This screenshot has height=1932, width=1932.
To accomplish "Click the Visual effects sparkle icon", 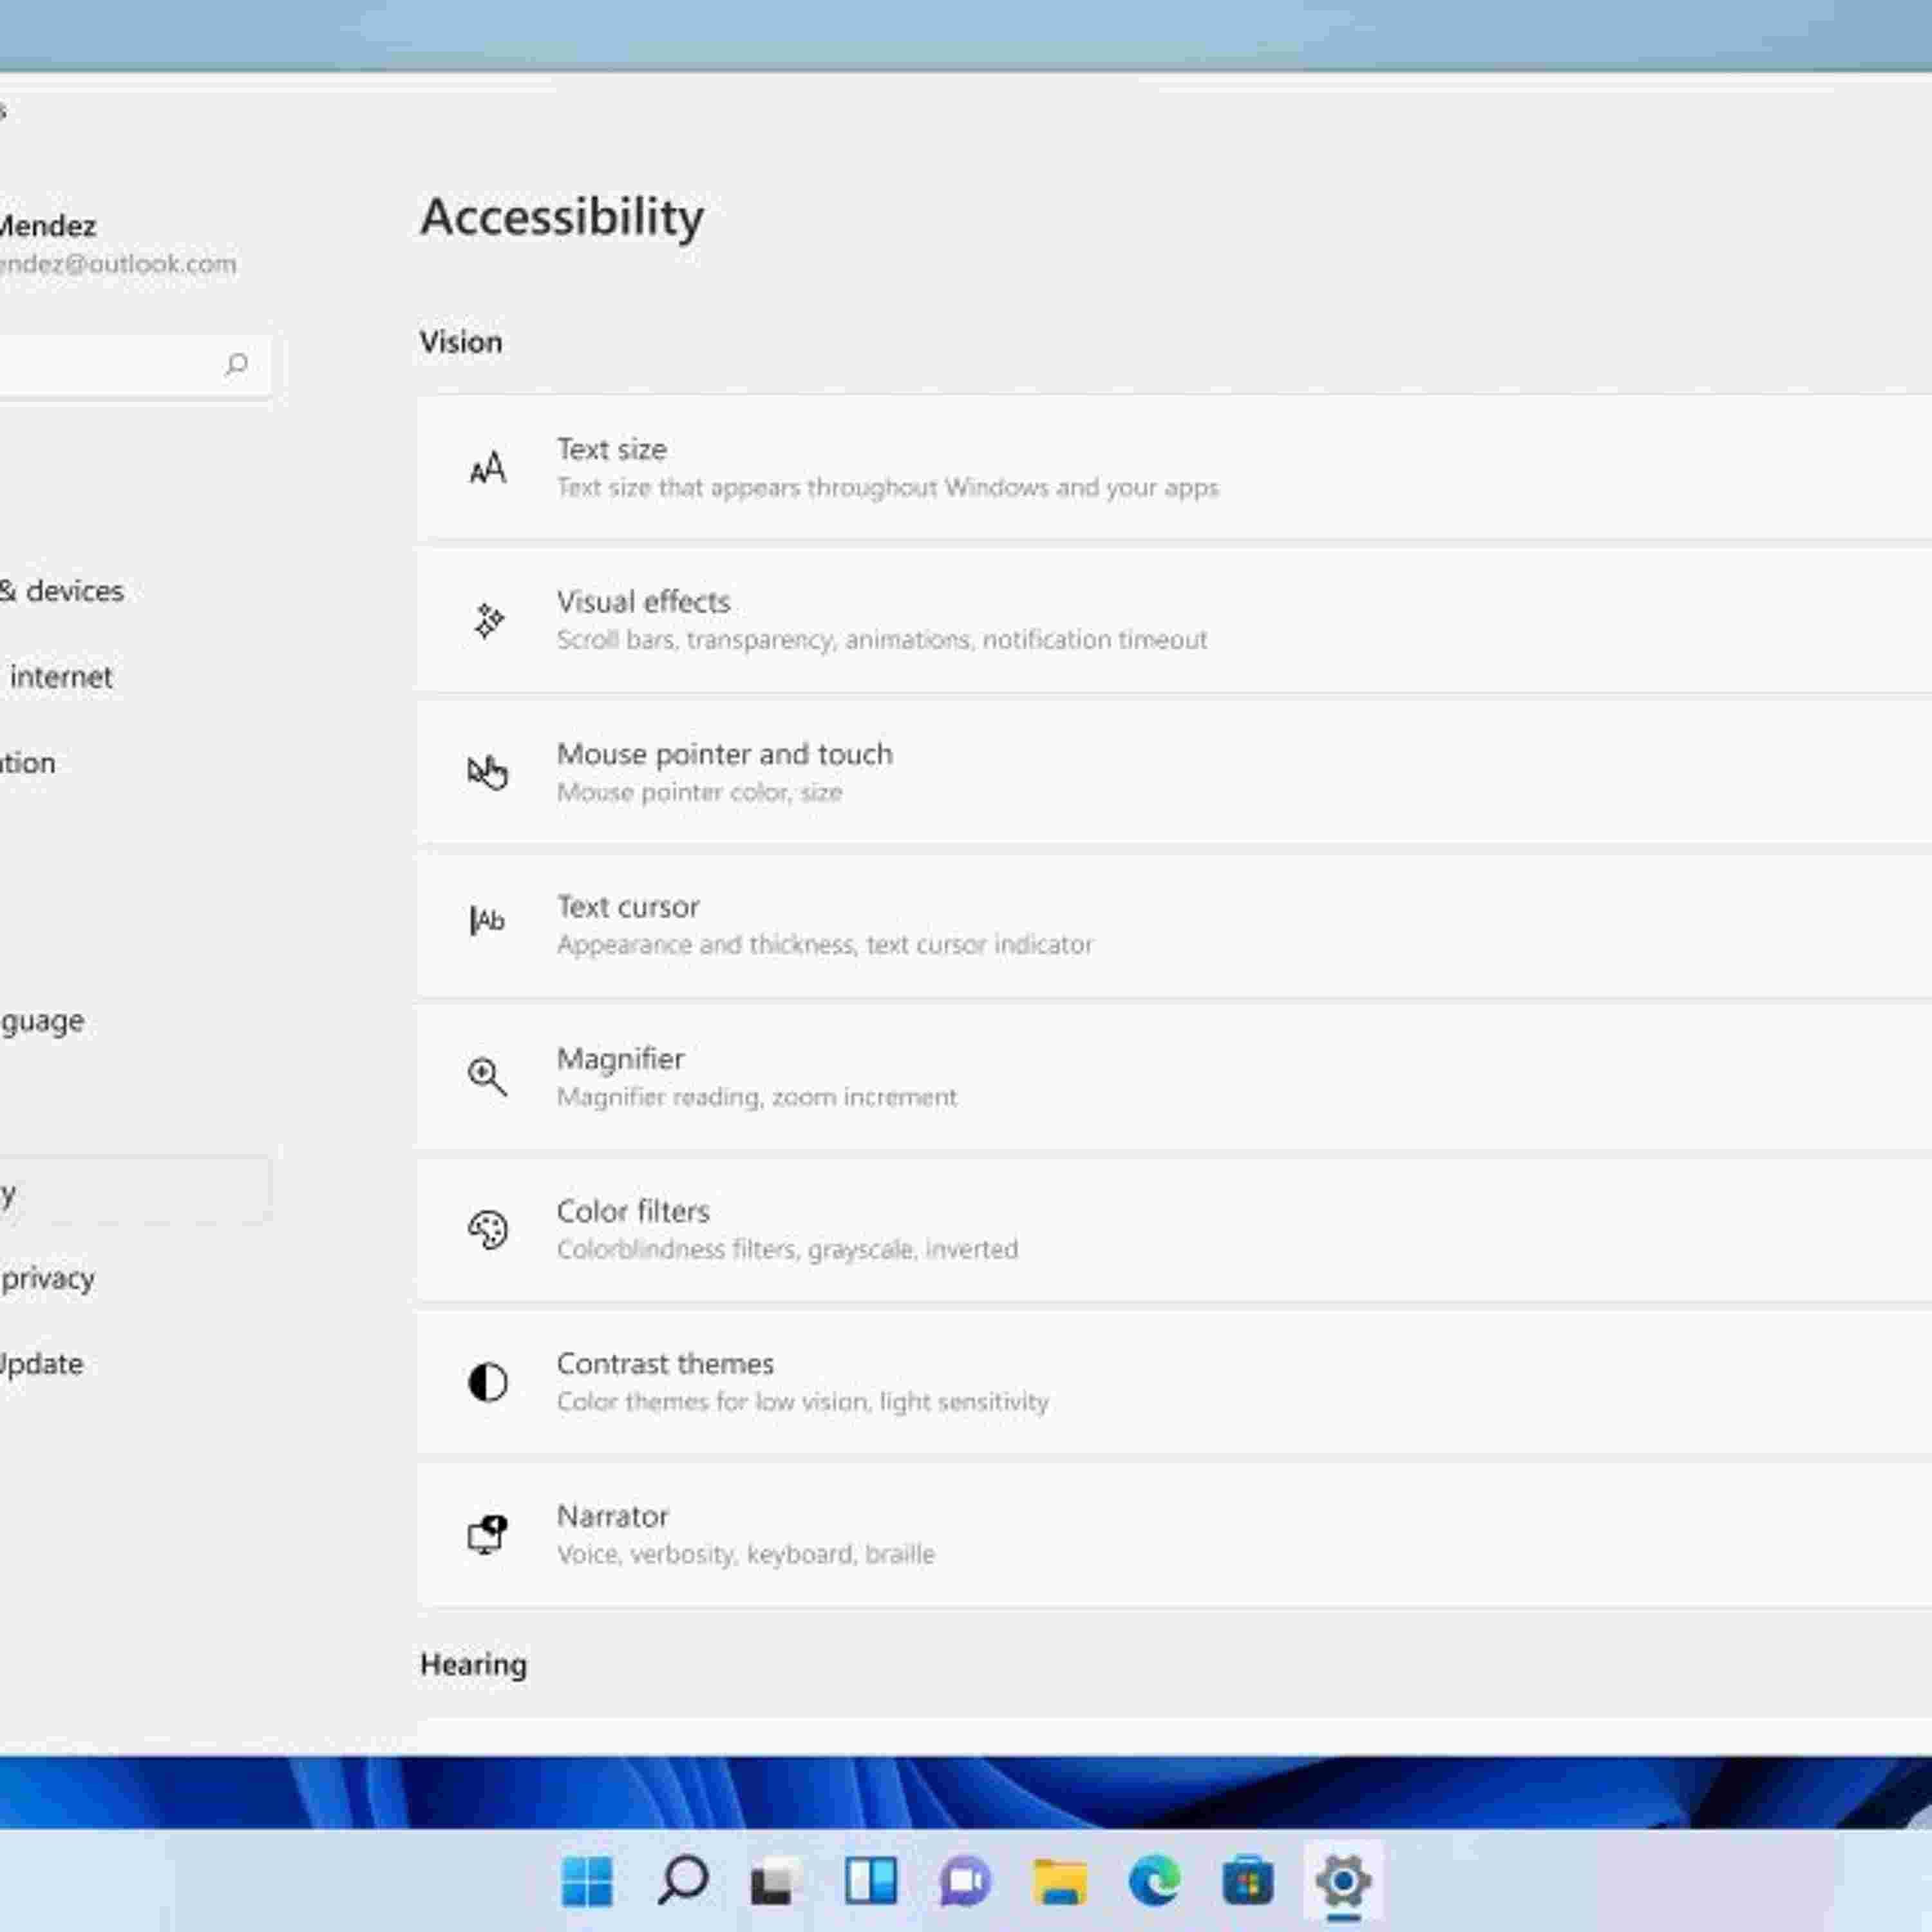I will [x=488, y=621].
